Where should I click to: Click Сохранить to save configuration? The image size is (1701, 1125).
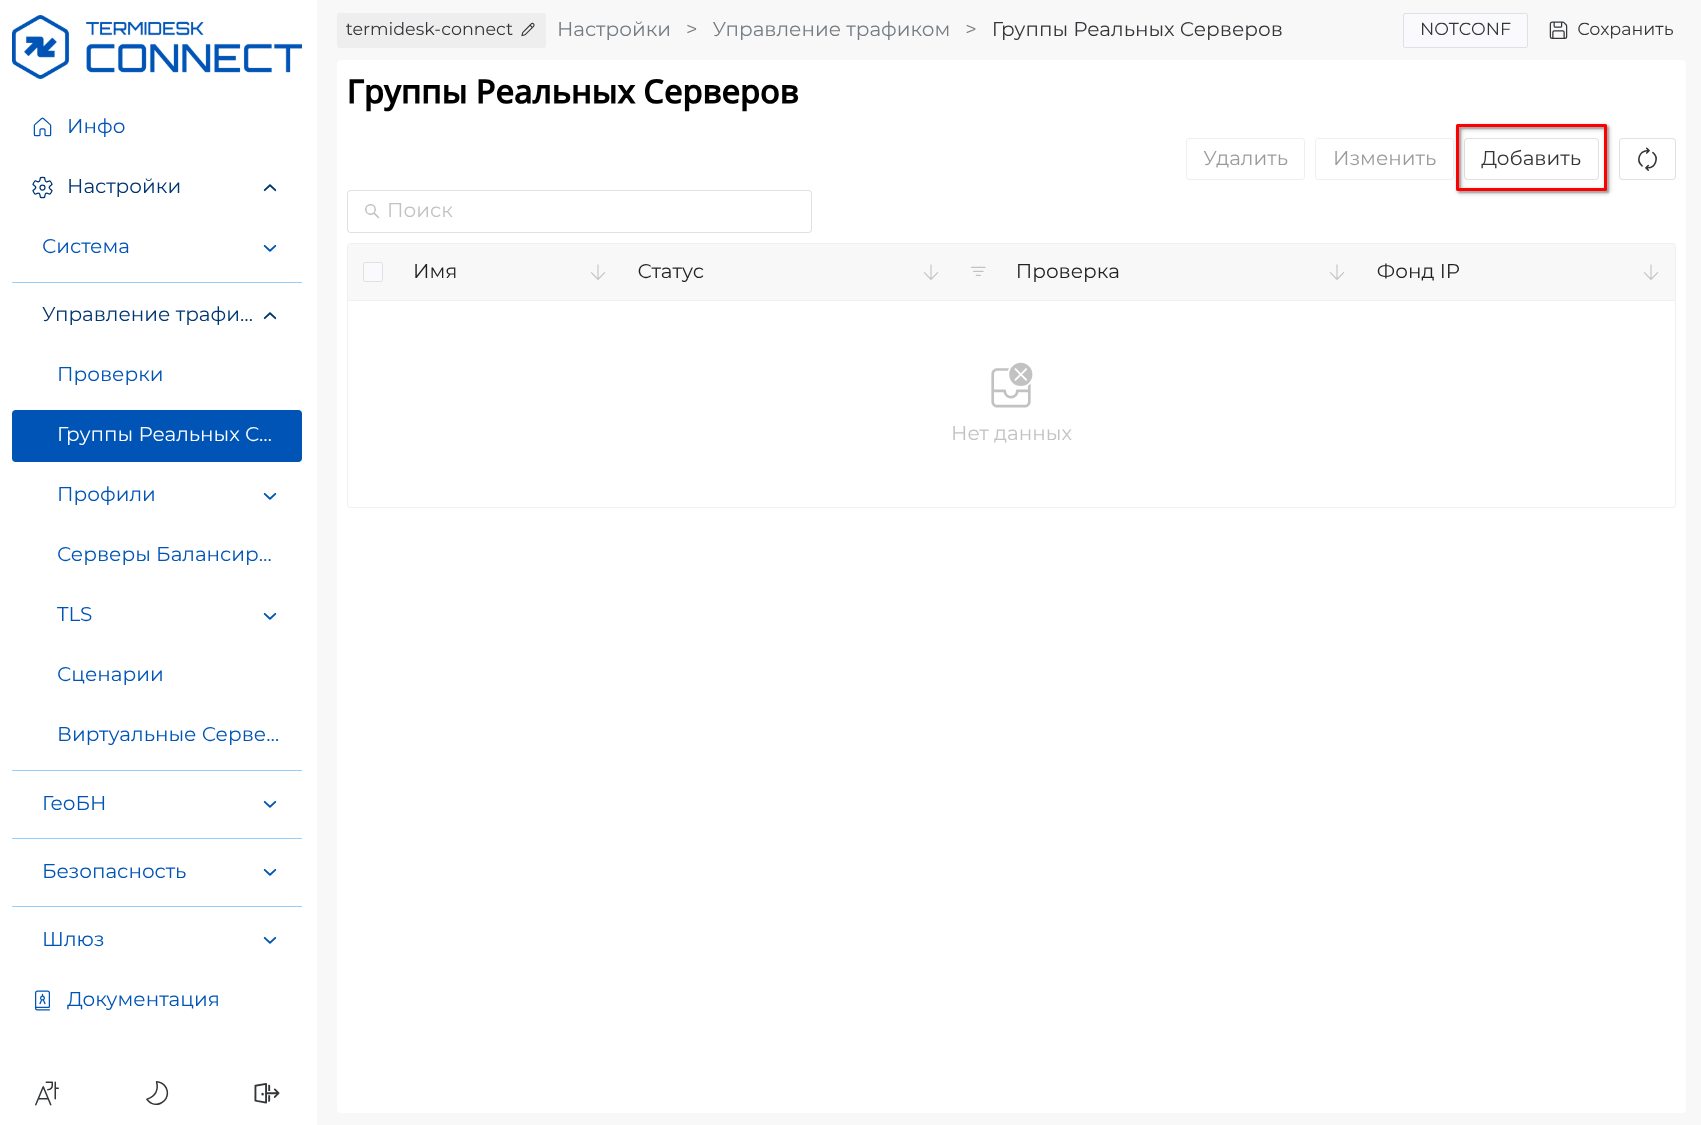pos(1611,30)
